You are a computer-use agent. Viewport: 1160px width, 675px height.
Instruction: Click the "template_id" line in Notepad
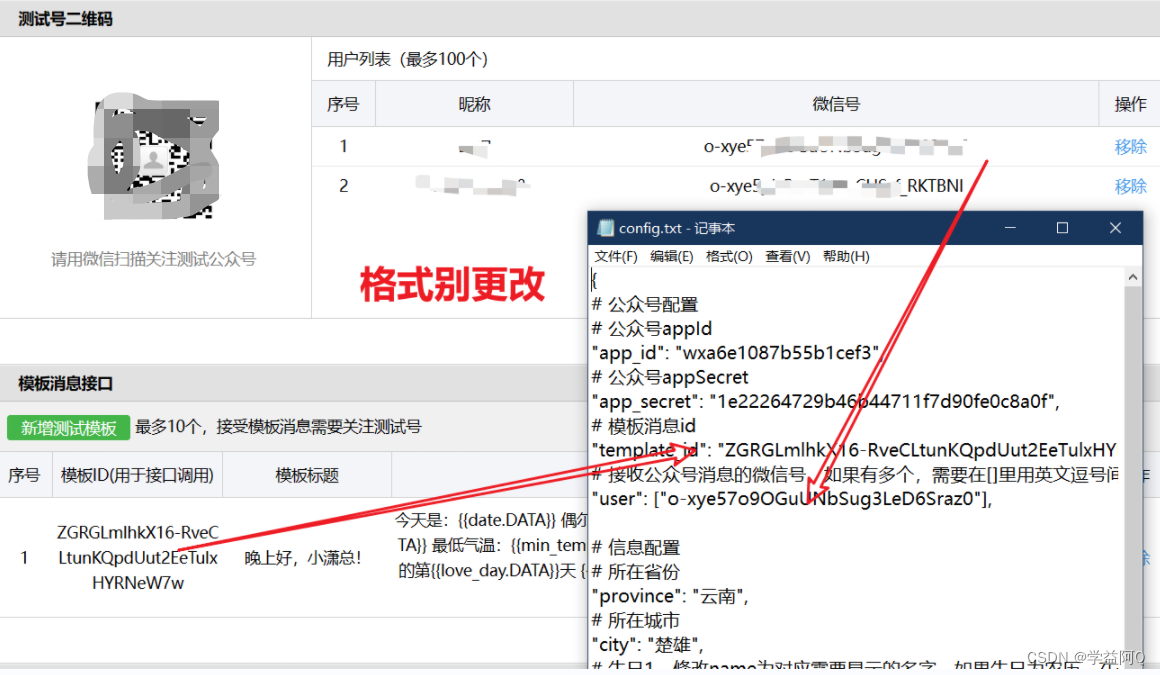[854, 450]
